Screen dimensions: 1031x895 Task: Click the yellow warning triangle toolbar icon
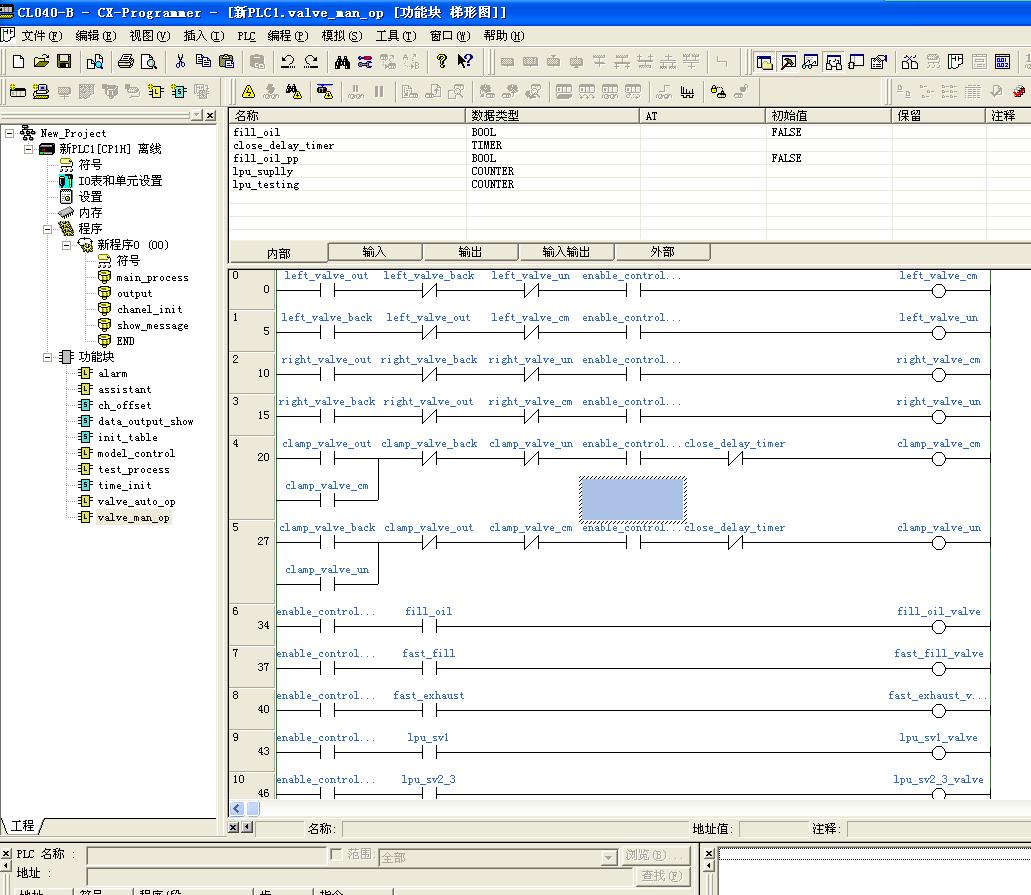[249, 92]
